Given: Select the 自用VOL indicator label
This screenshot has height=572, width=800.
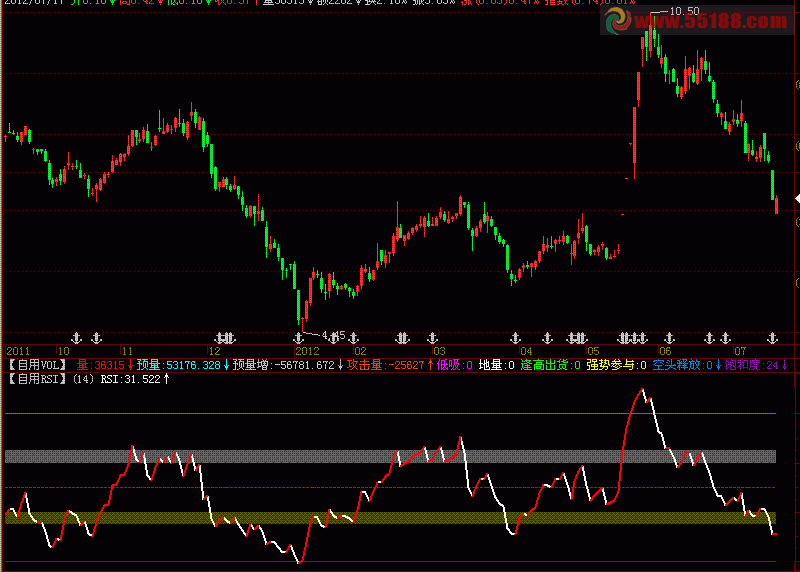Looking at the screenshot, I should [37, 365].
